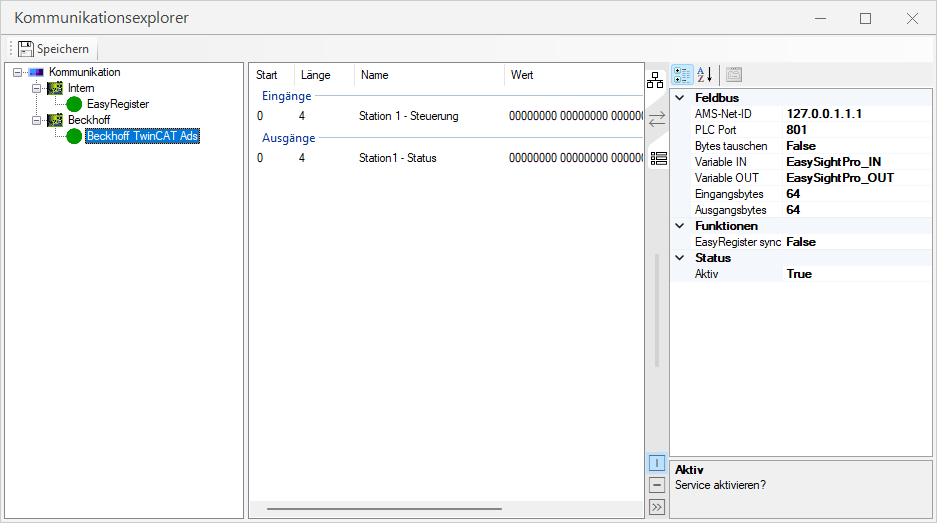Image resolution: width=937 pixels, height=523 pixels.
Task: Click the property pages icon
Action: [x=734, y=74]
